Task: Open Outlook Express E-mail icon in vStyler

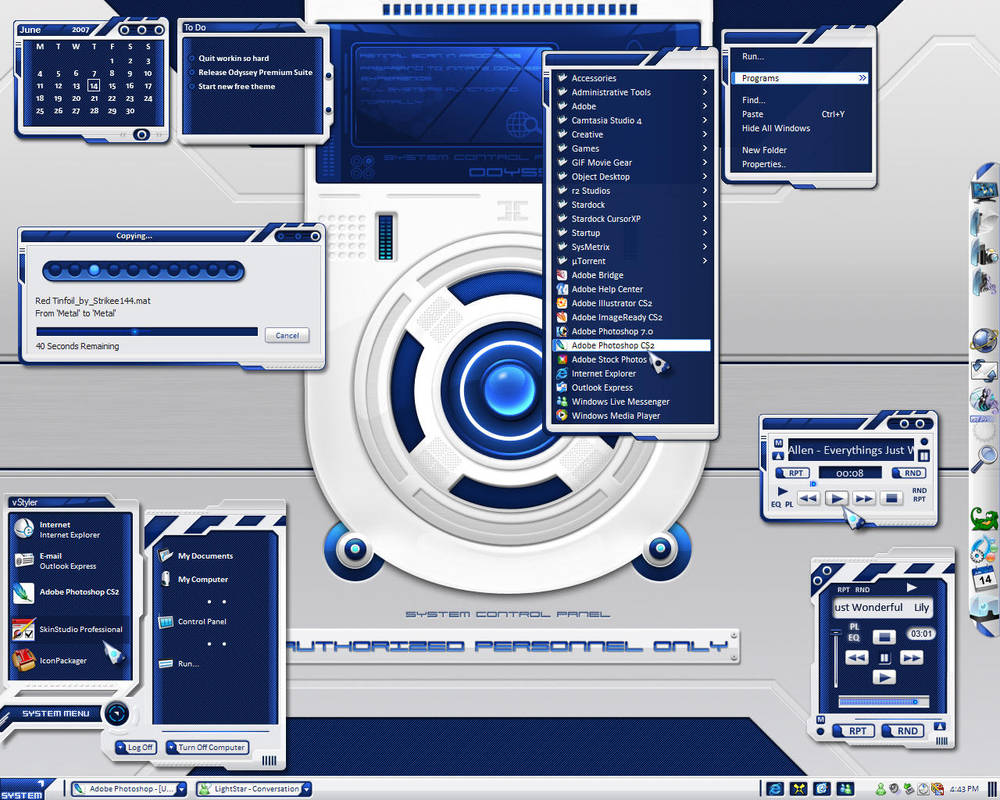Action: [x=24, y=560]
